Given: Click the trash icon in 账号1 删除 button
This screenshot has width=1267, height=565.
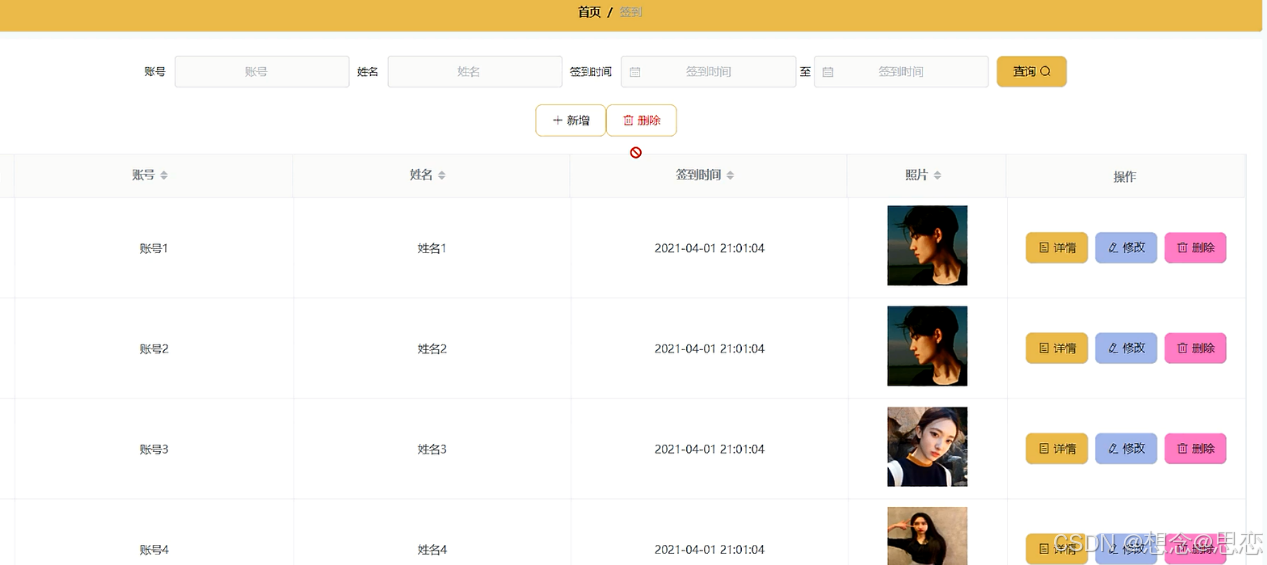Looking at the screenshot, I should 1182,248.
